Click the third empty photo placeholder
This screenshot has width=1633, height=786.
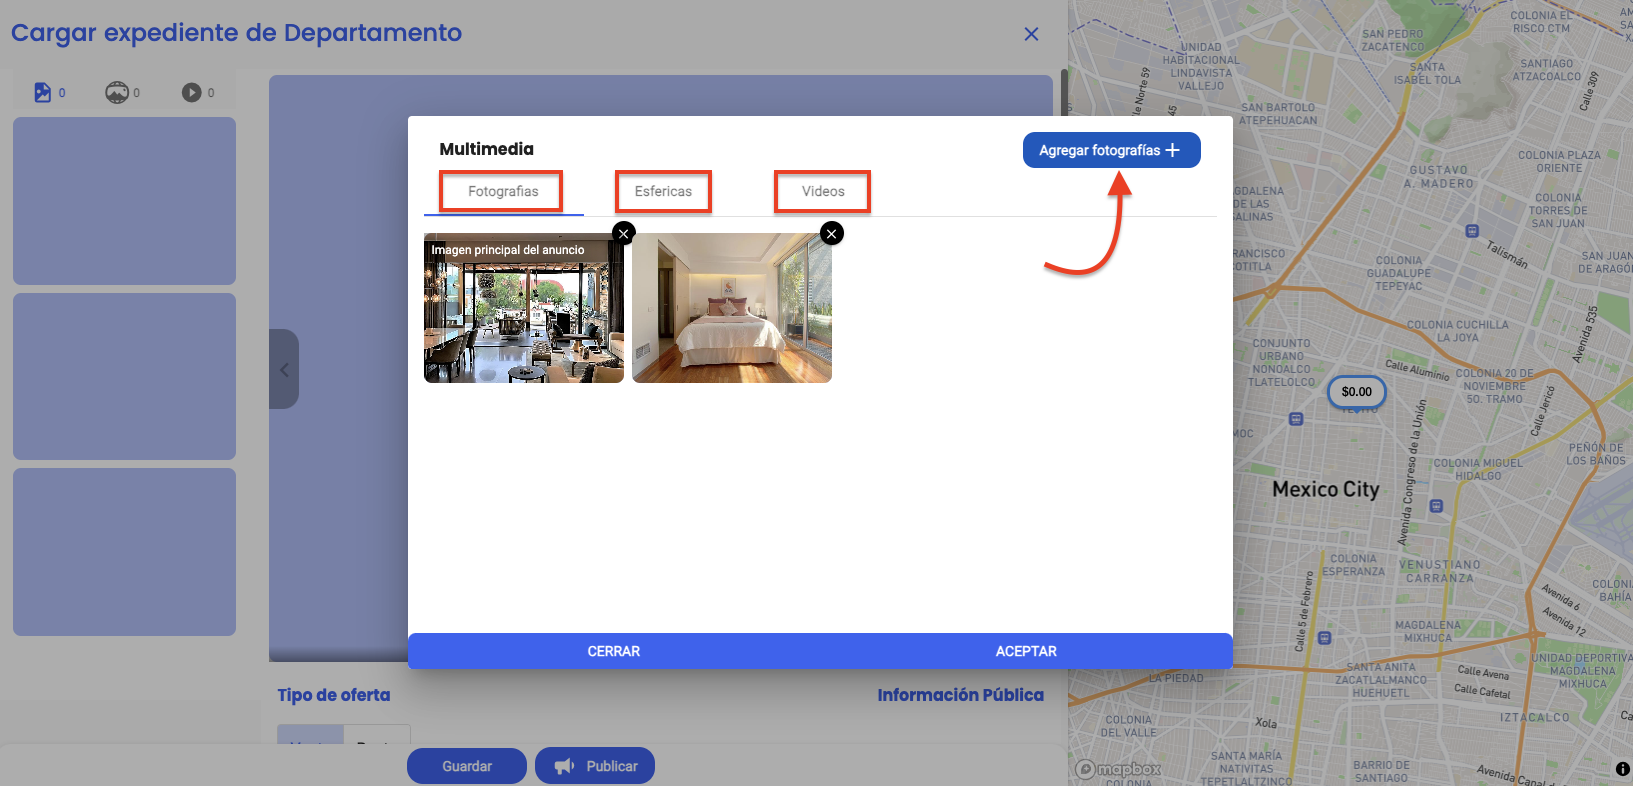click(124, 552)
